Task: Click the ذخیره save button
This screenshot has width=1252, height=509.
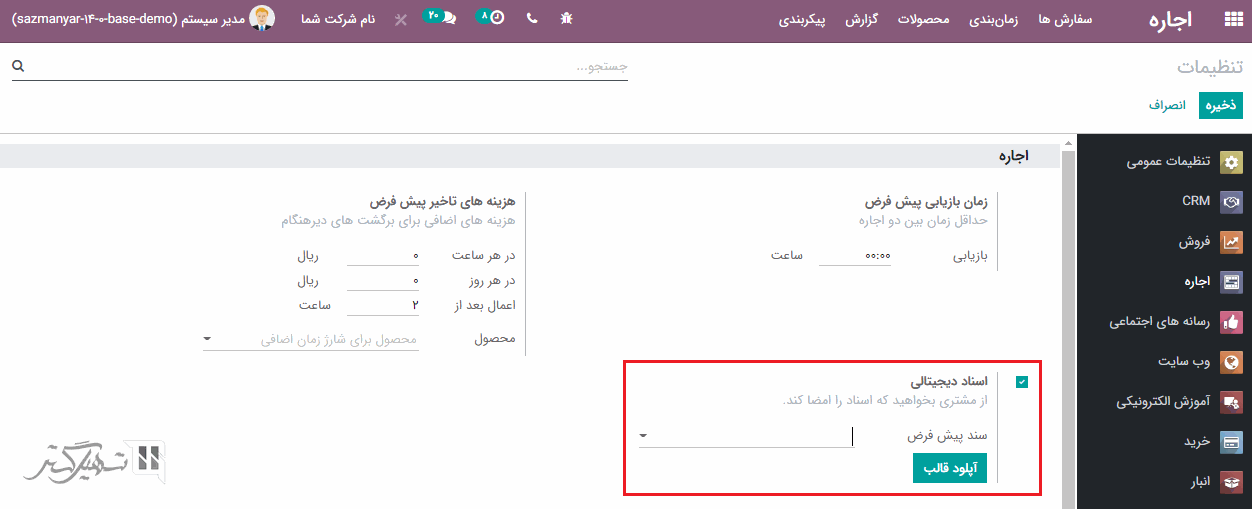Action: [1220, 105]
